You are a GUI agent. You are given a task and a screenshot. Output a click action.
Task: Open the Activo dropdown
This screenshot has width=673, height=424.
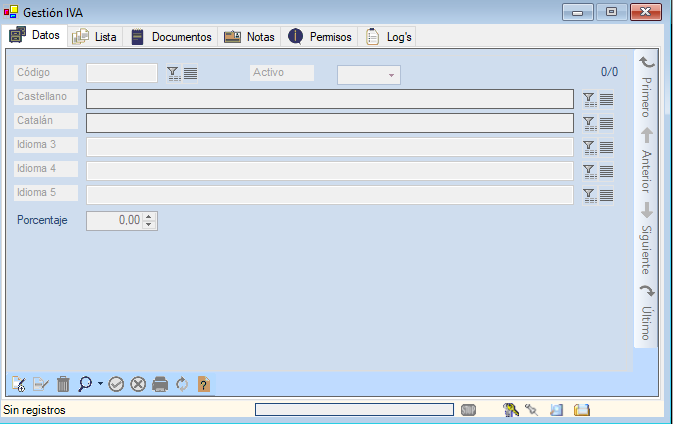[391, 75]
